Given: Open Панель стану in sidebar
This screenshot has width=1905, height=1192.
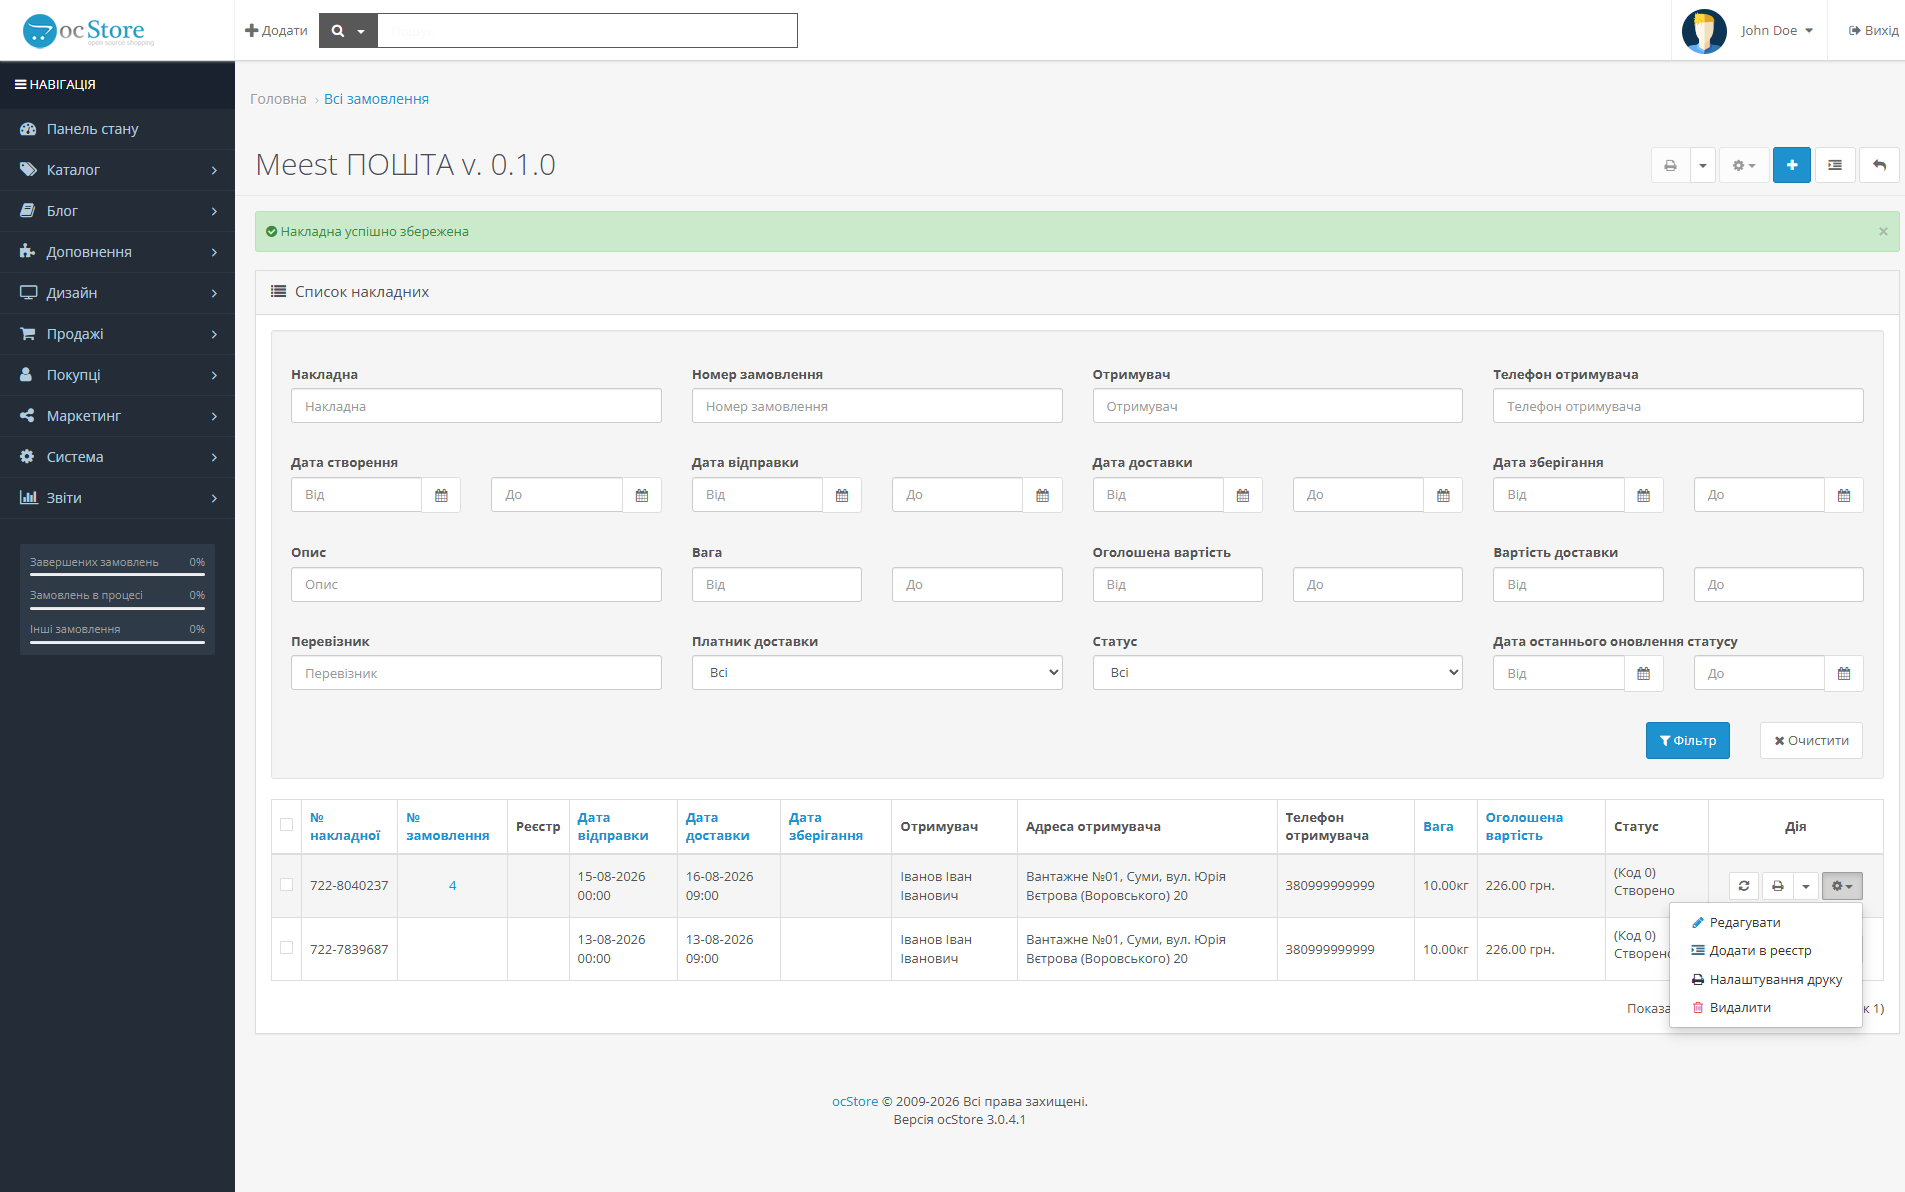Looking at the screenshot, I should coord(117,129).
